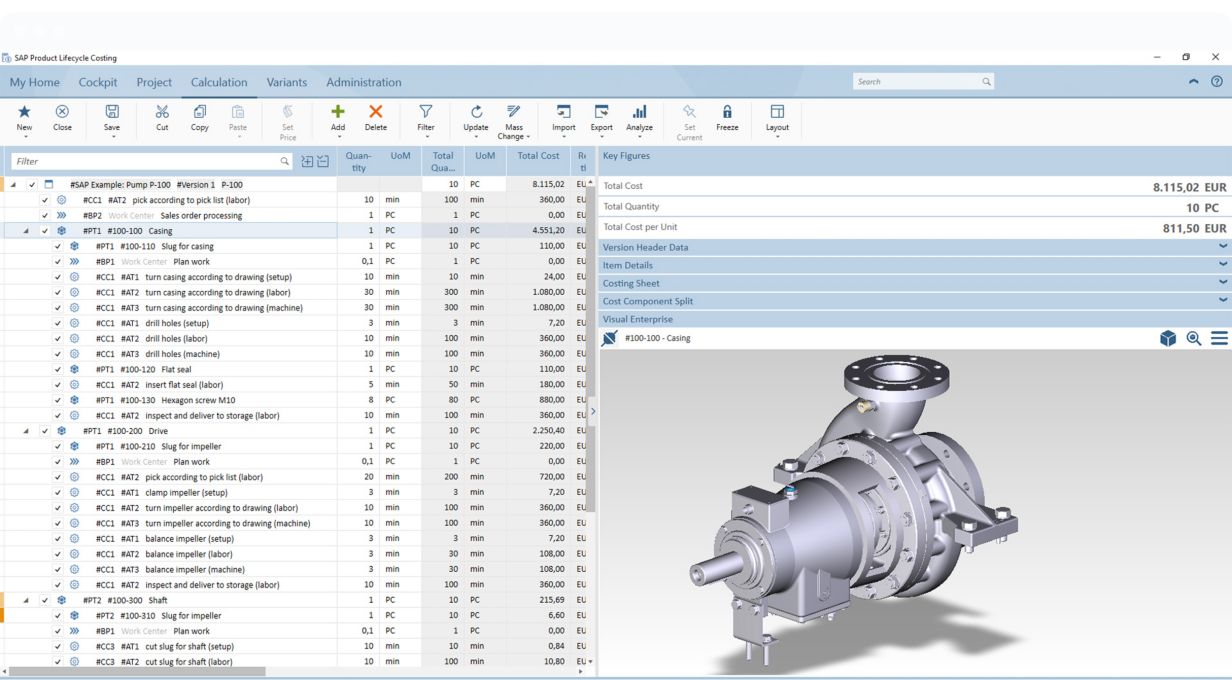
Task: Click the Cut scissors icon
Action: coord(162,113)
